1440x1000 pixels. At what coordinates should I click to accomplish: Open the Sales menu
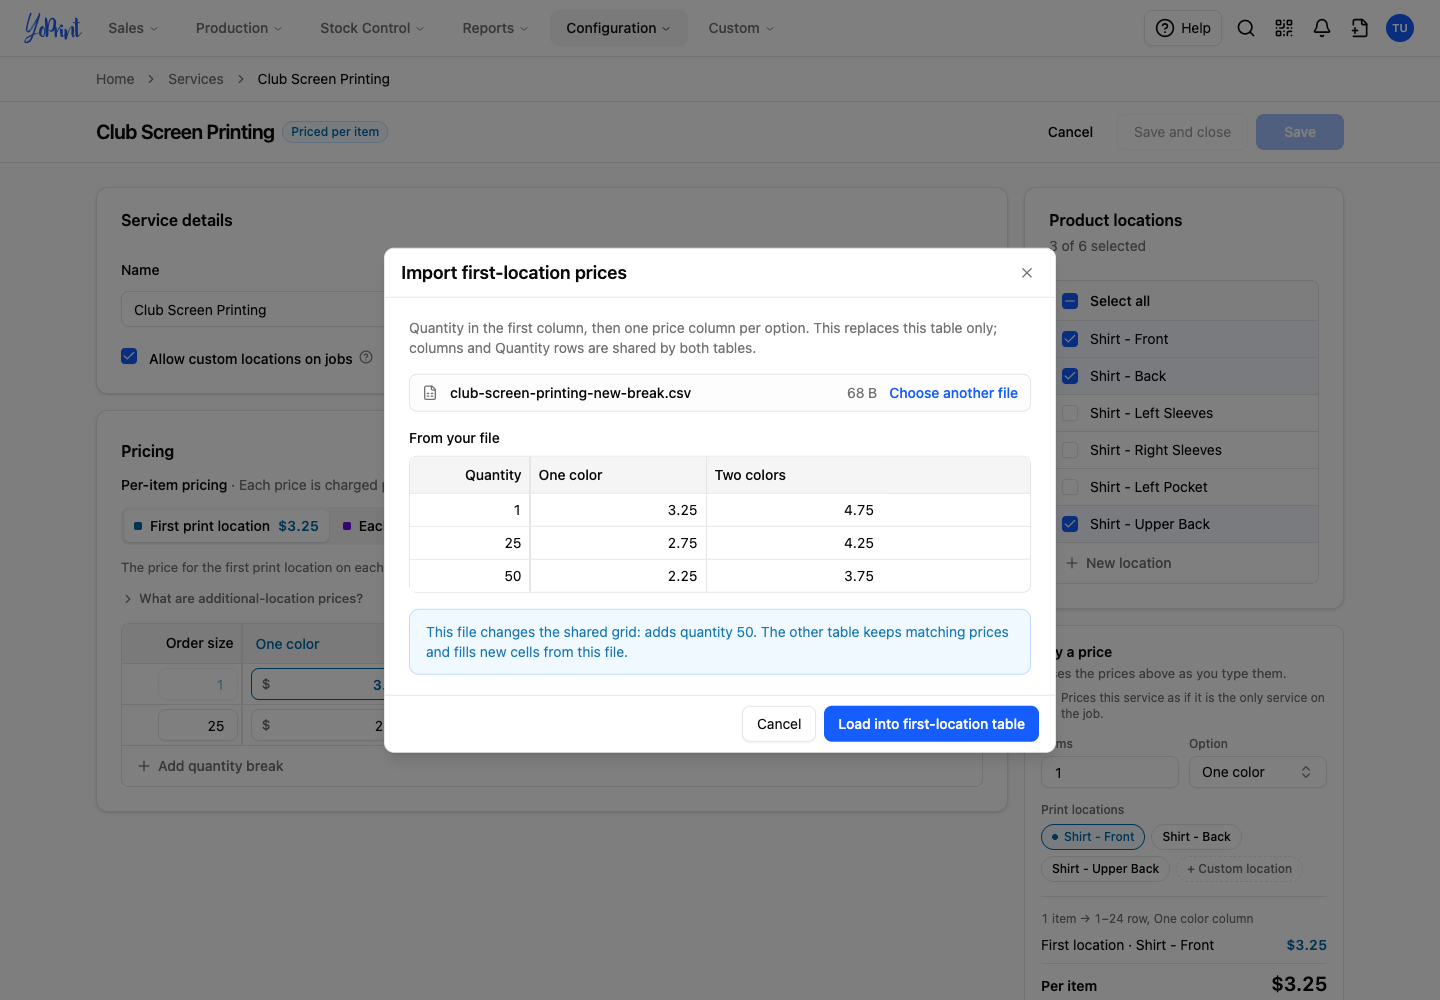(133, 28)
